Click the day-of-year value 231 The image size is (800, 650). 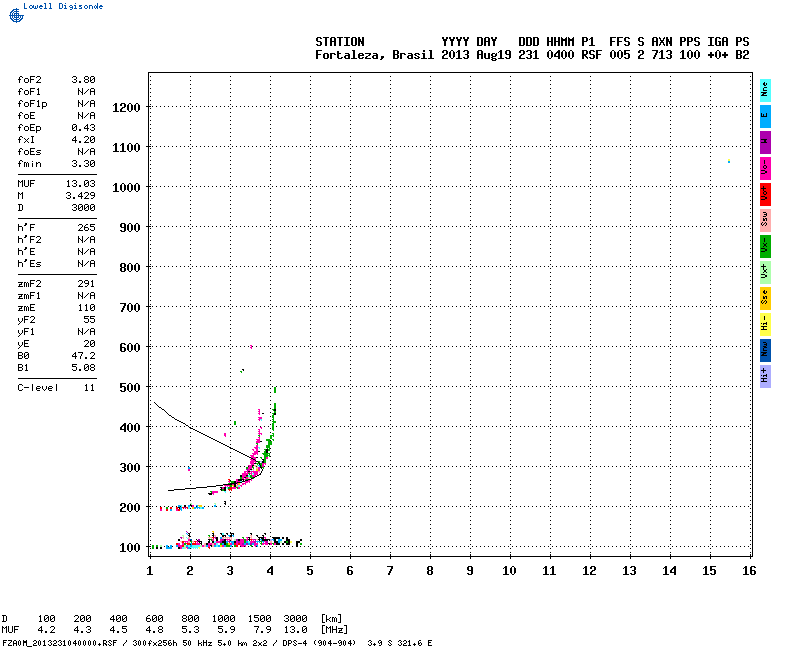pos(529,55)
